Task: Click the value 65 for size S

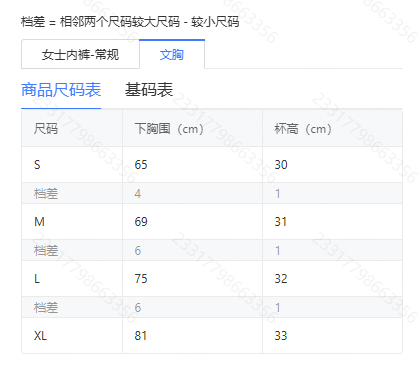Action: (141, 165)
